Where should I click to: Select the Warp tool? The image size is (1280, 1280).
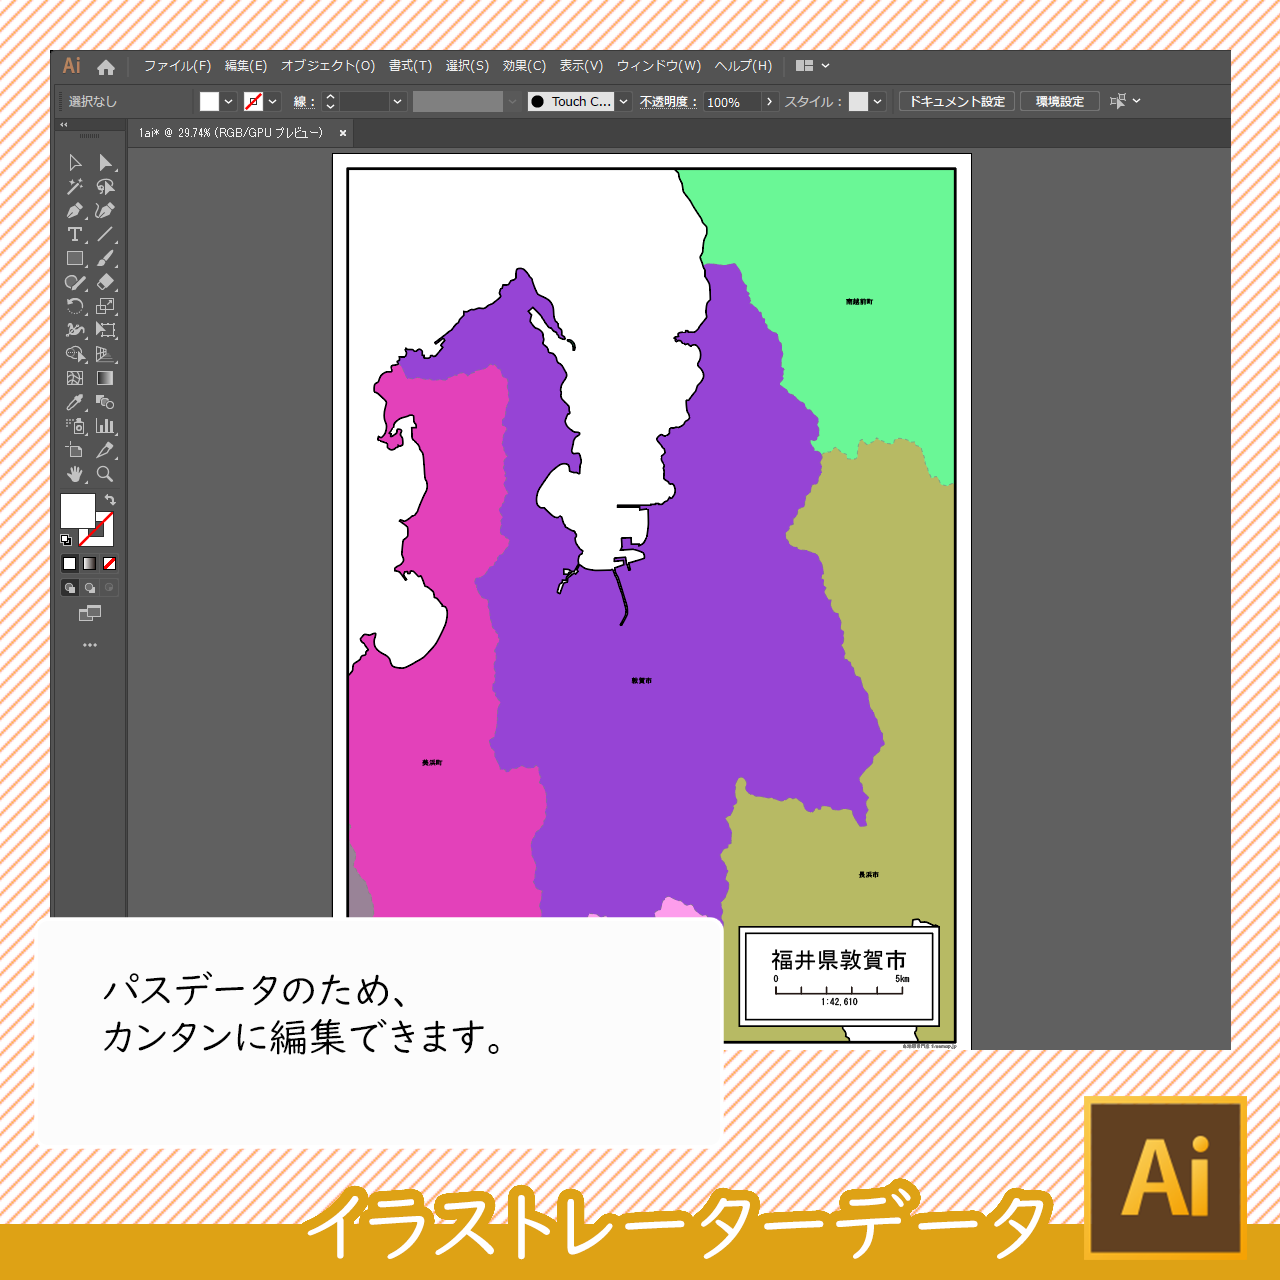click(x=75, y=331)
